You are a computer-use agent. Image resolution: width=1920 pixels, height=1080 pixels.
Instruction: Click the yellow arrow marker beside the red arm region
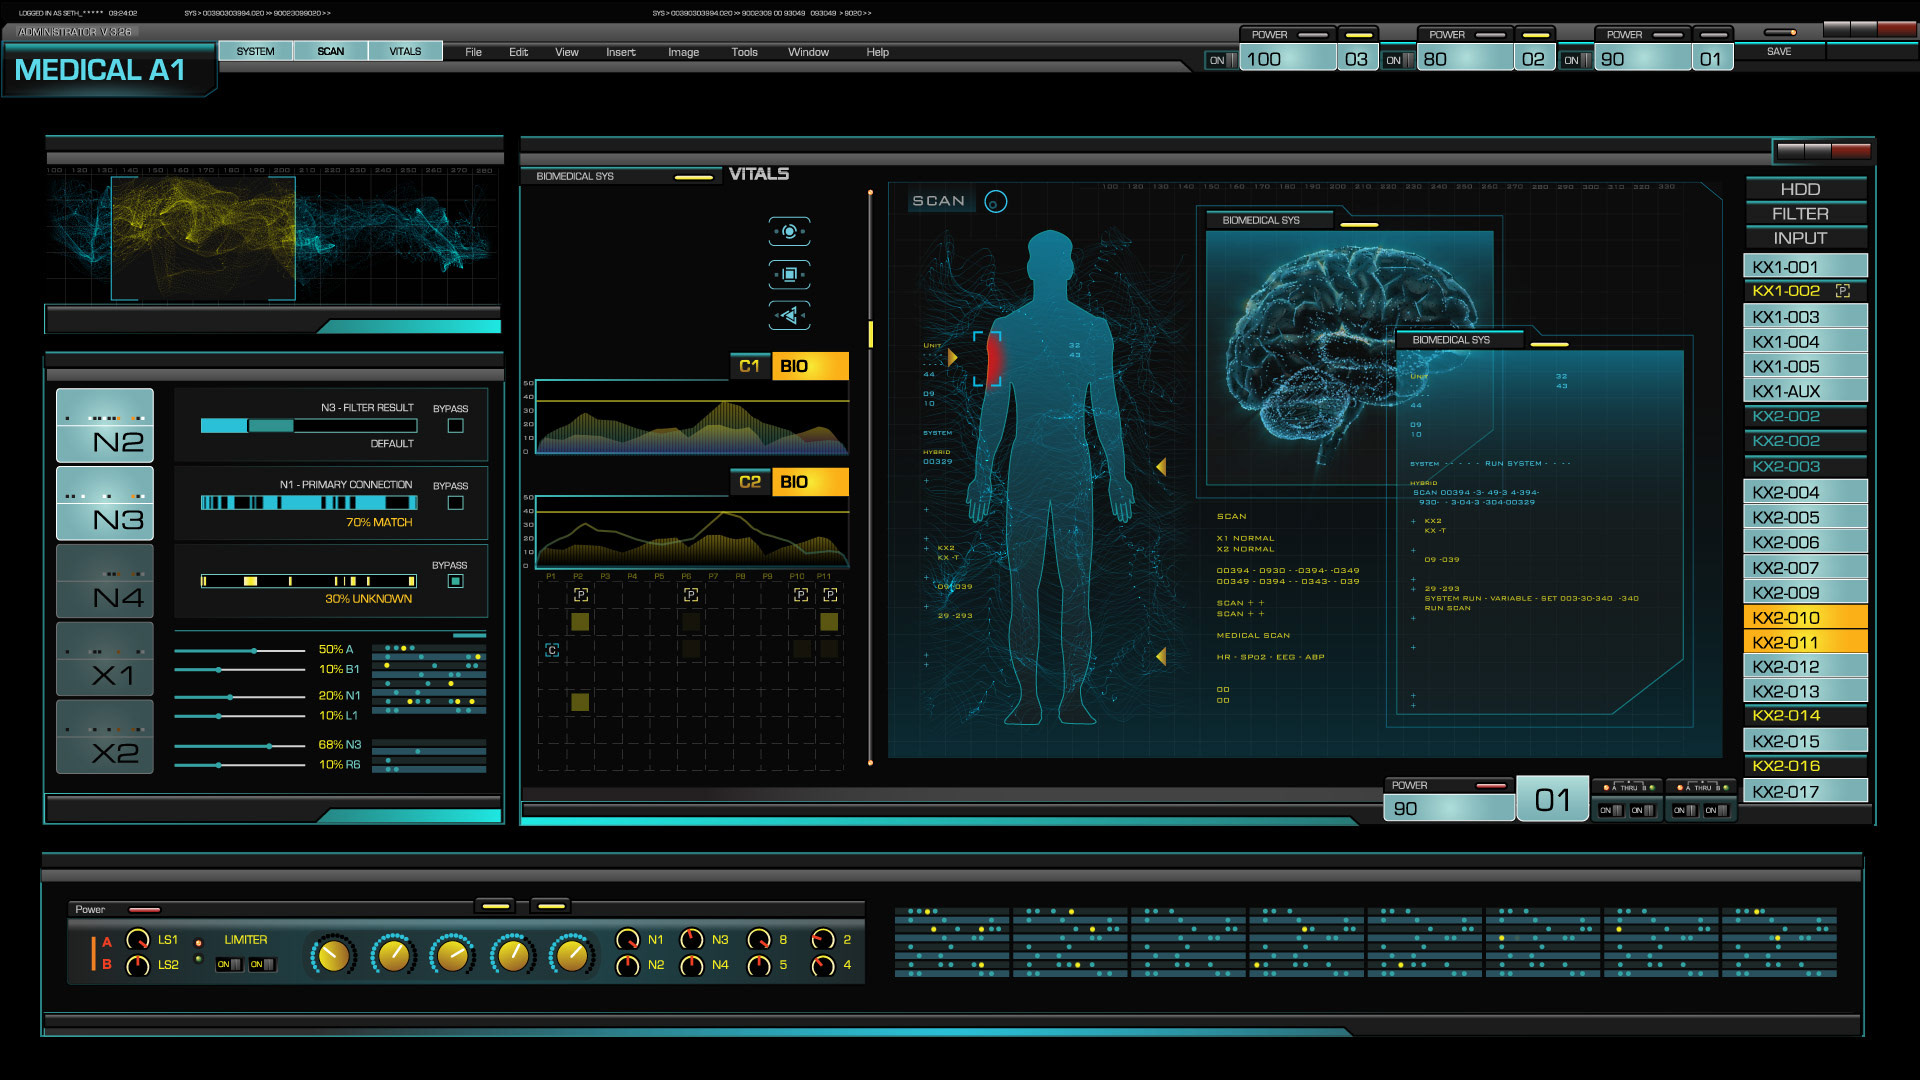952,357
